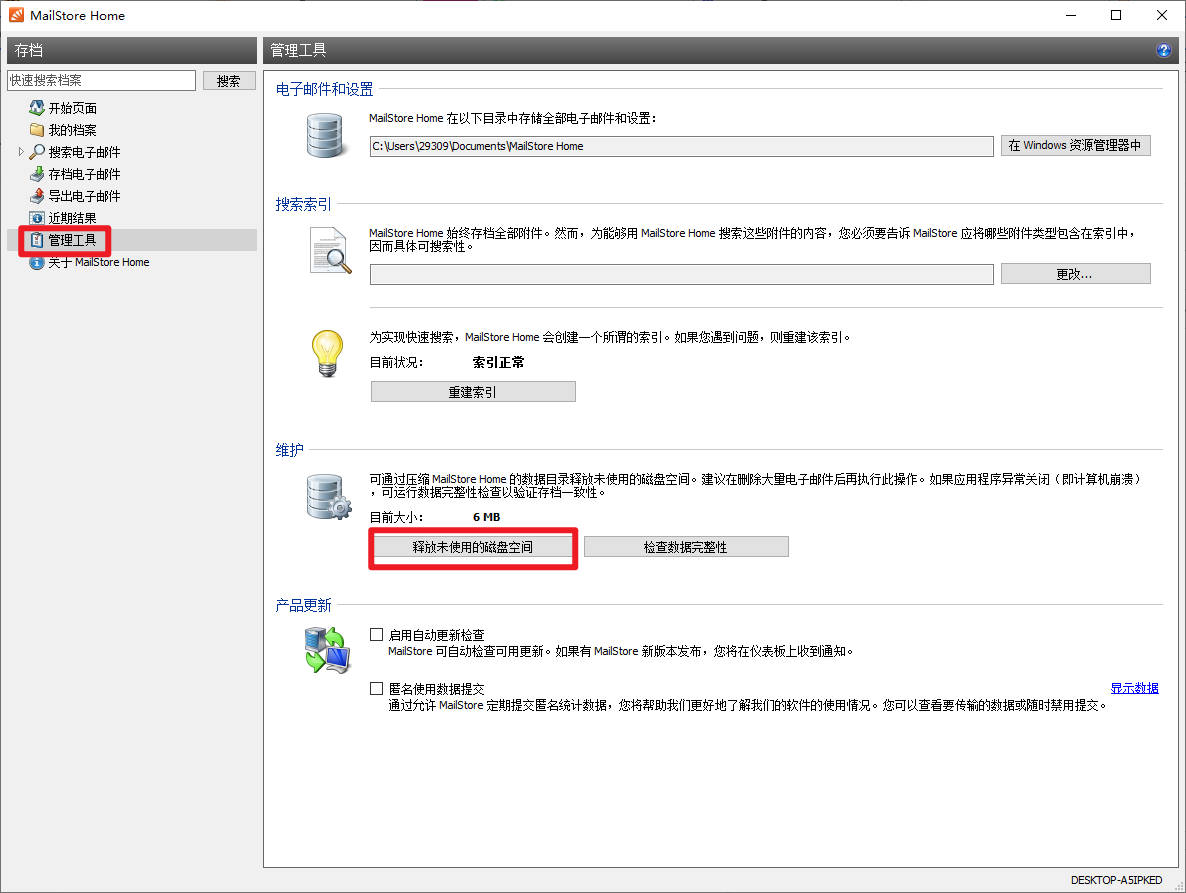This screenshot has height=893, width=1186.
Task: Open 关于 MailStore Home
Action: [98, 262]
